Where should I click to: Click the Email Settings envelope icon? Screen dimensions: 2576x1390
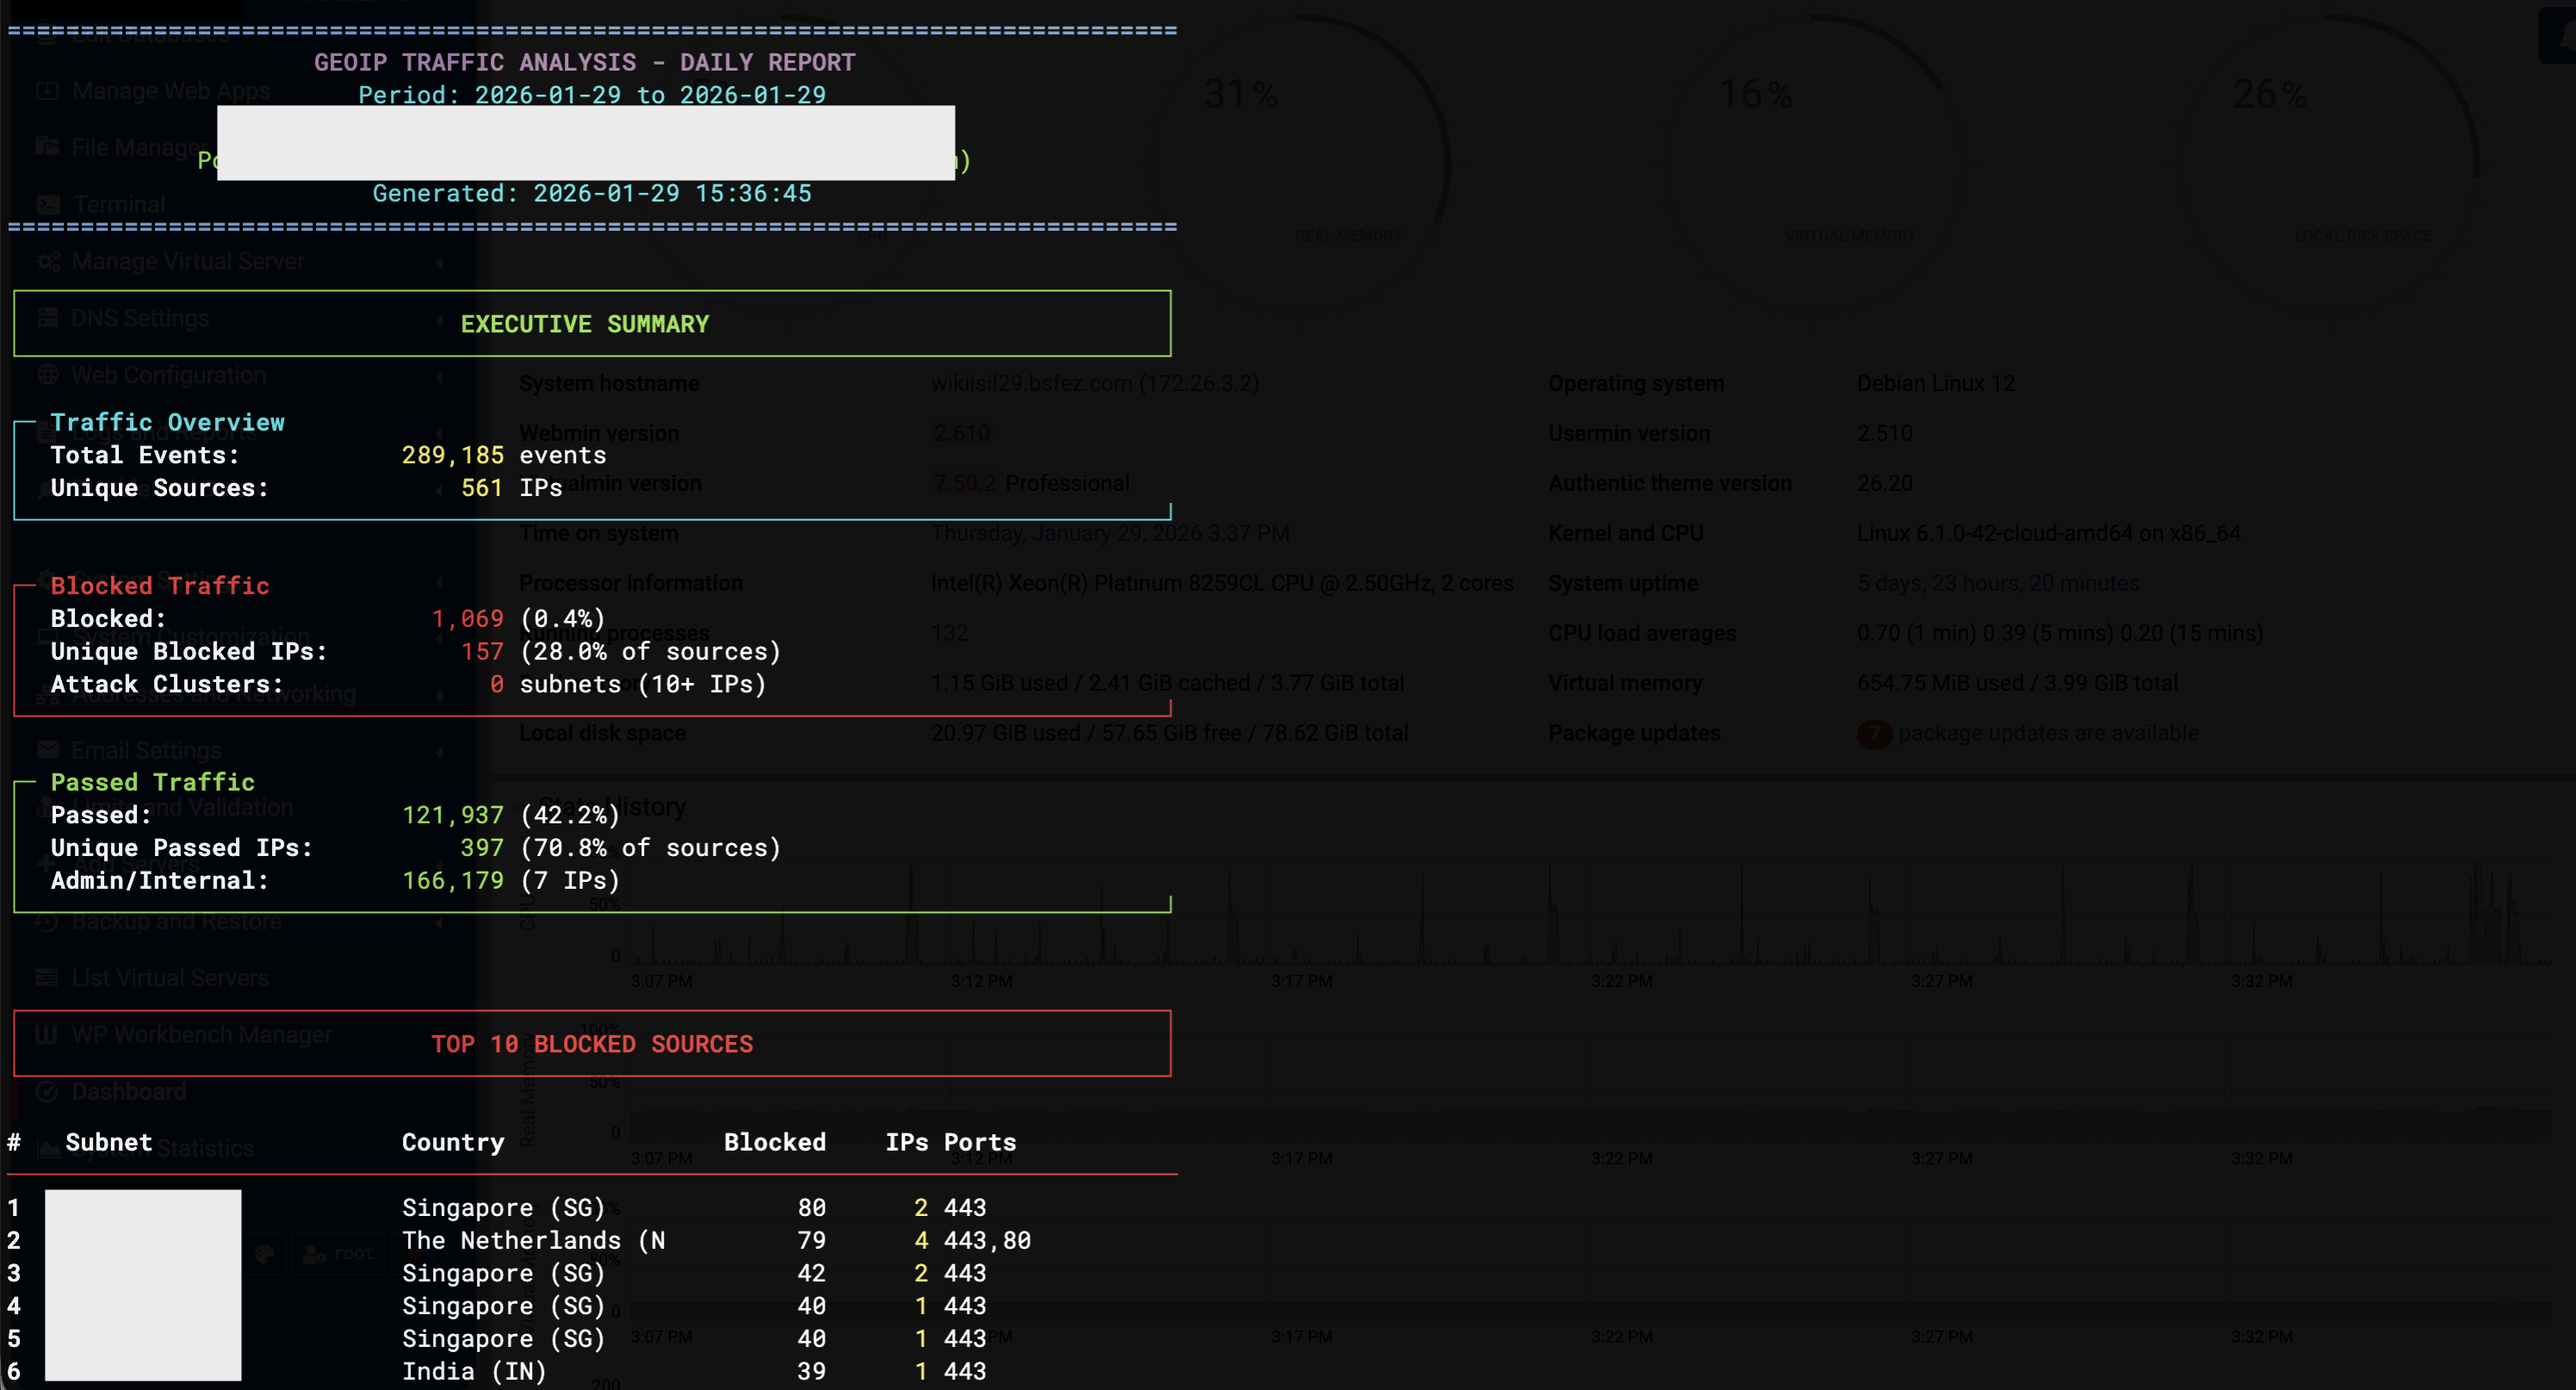[47, 750]
